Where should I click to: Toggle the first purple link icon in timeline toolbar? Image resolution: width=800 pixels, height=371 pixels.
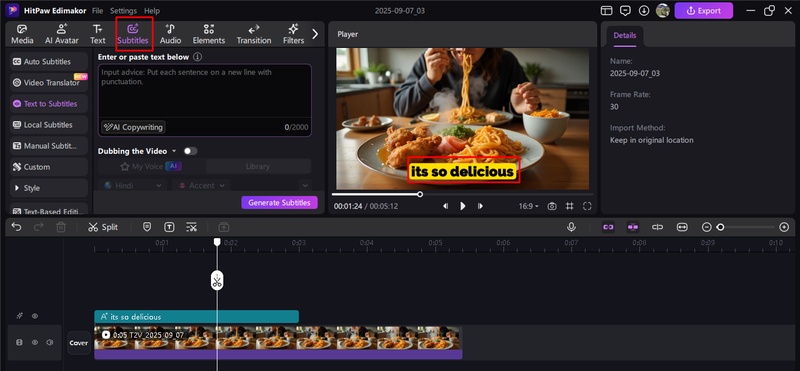tap(608, 227)
